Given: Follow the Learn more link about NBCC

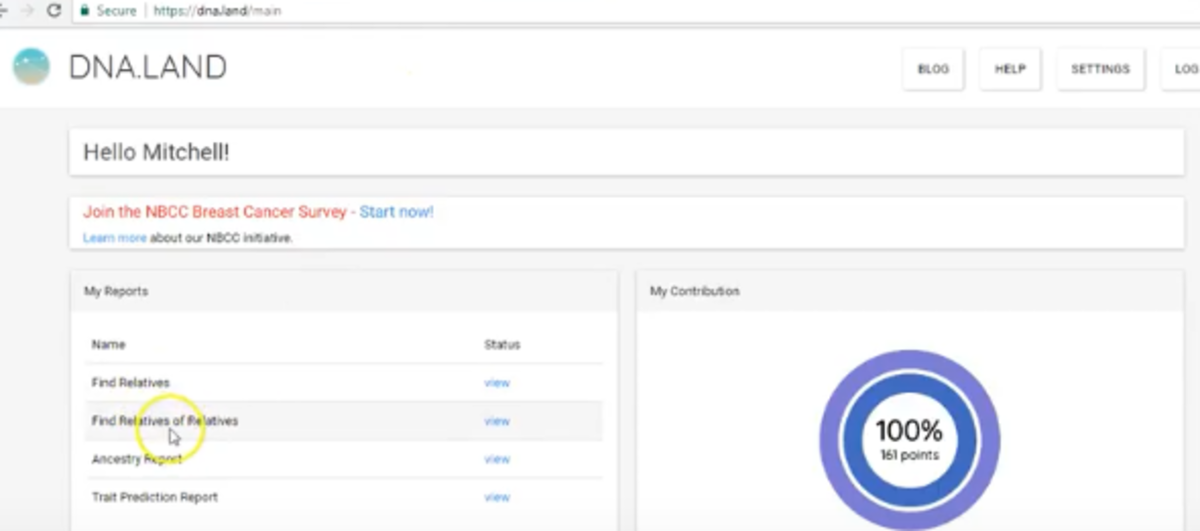Looking at the screenshot, I should tap(115, 238).
